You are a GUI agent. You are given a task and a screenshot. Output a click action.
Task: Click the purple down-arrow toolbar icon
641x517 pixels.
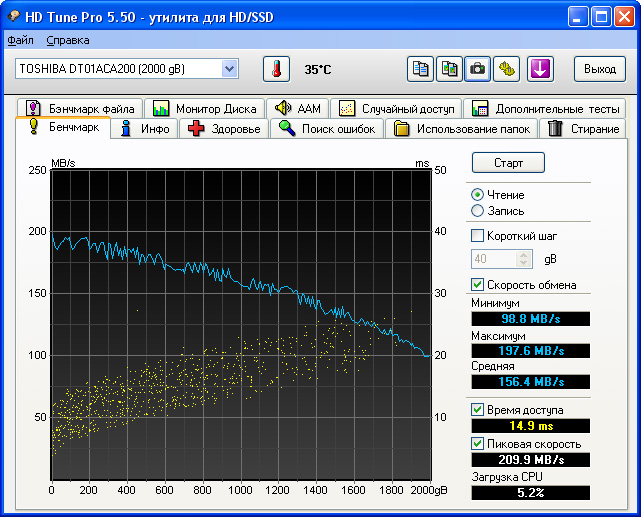coord(540,69)
